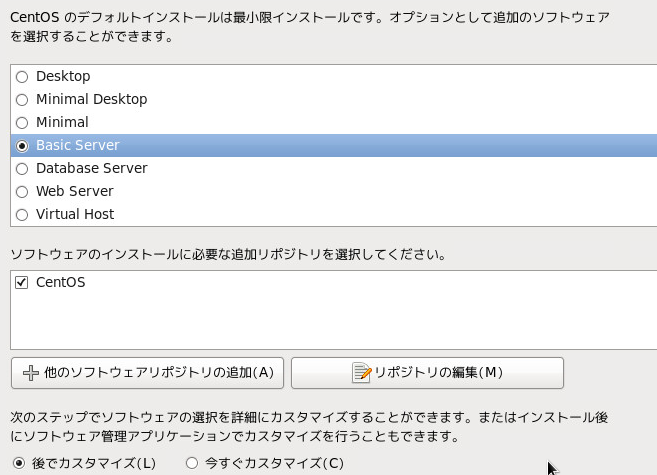Select the Desktop radio button

point(22,77)
